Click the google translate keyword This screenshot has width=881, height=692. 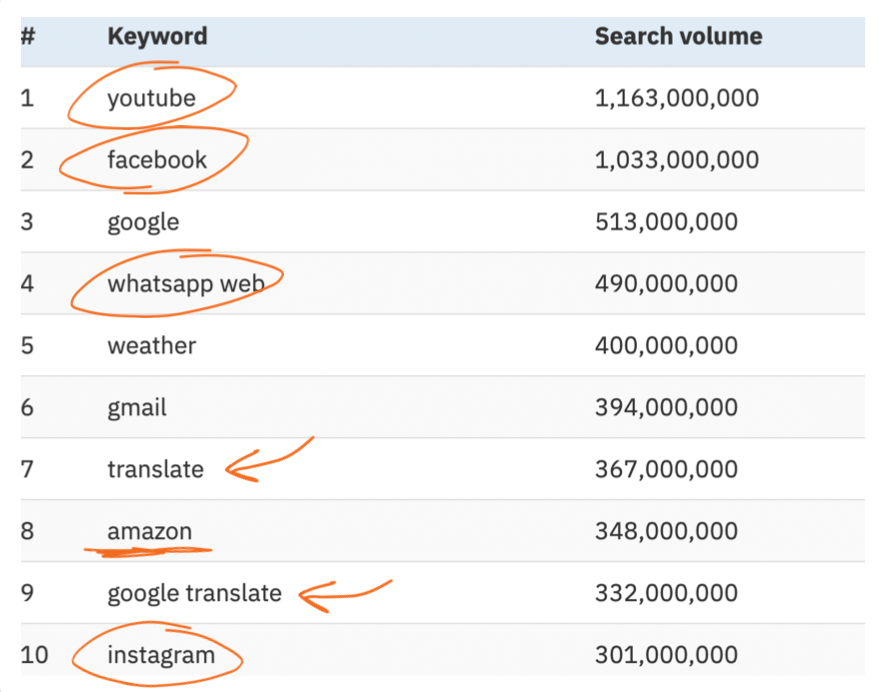pos(194,594)
